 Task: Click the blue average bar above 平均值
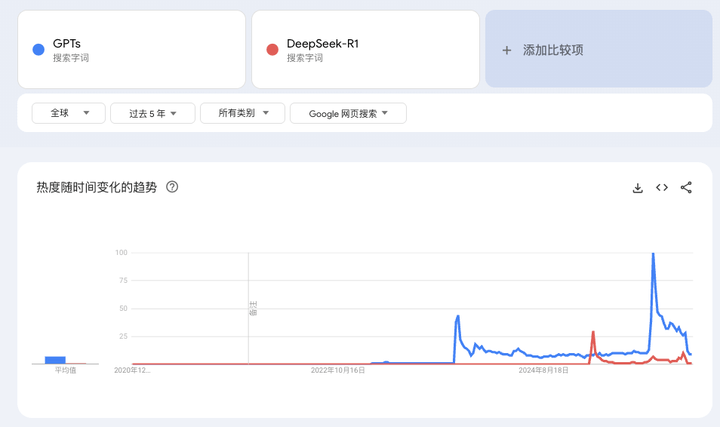55,359
